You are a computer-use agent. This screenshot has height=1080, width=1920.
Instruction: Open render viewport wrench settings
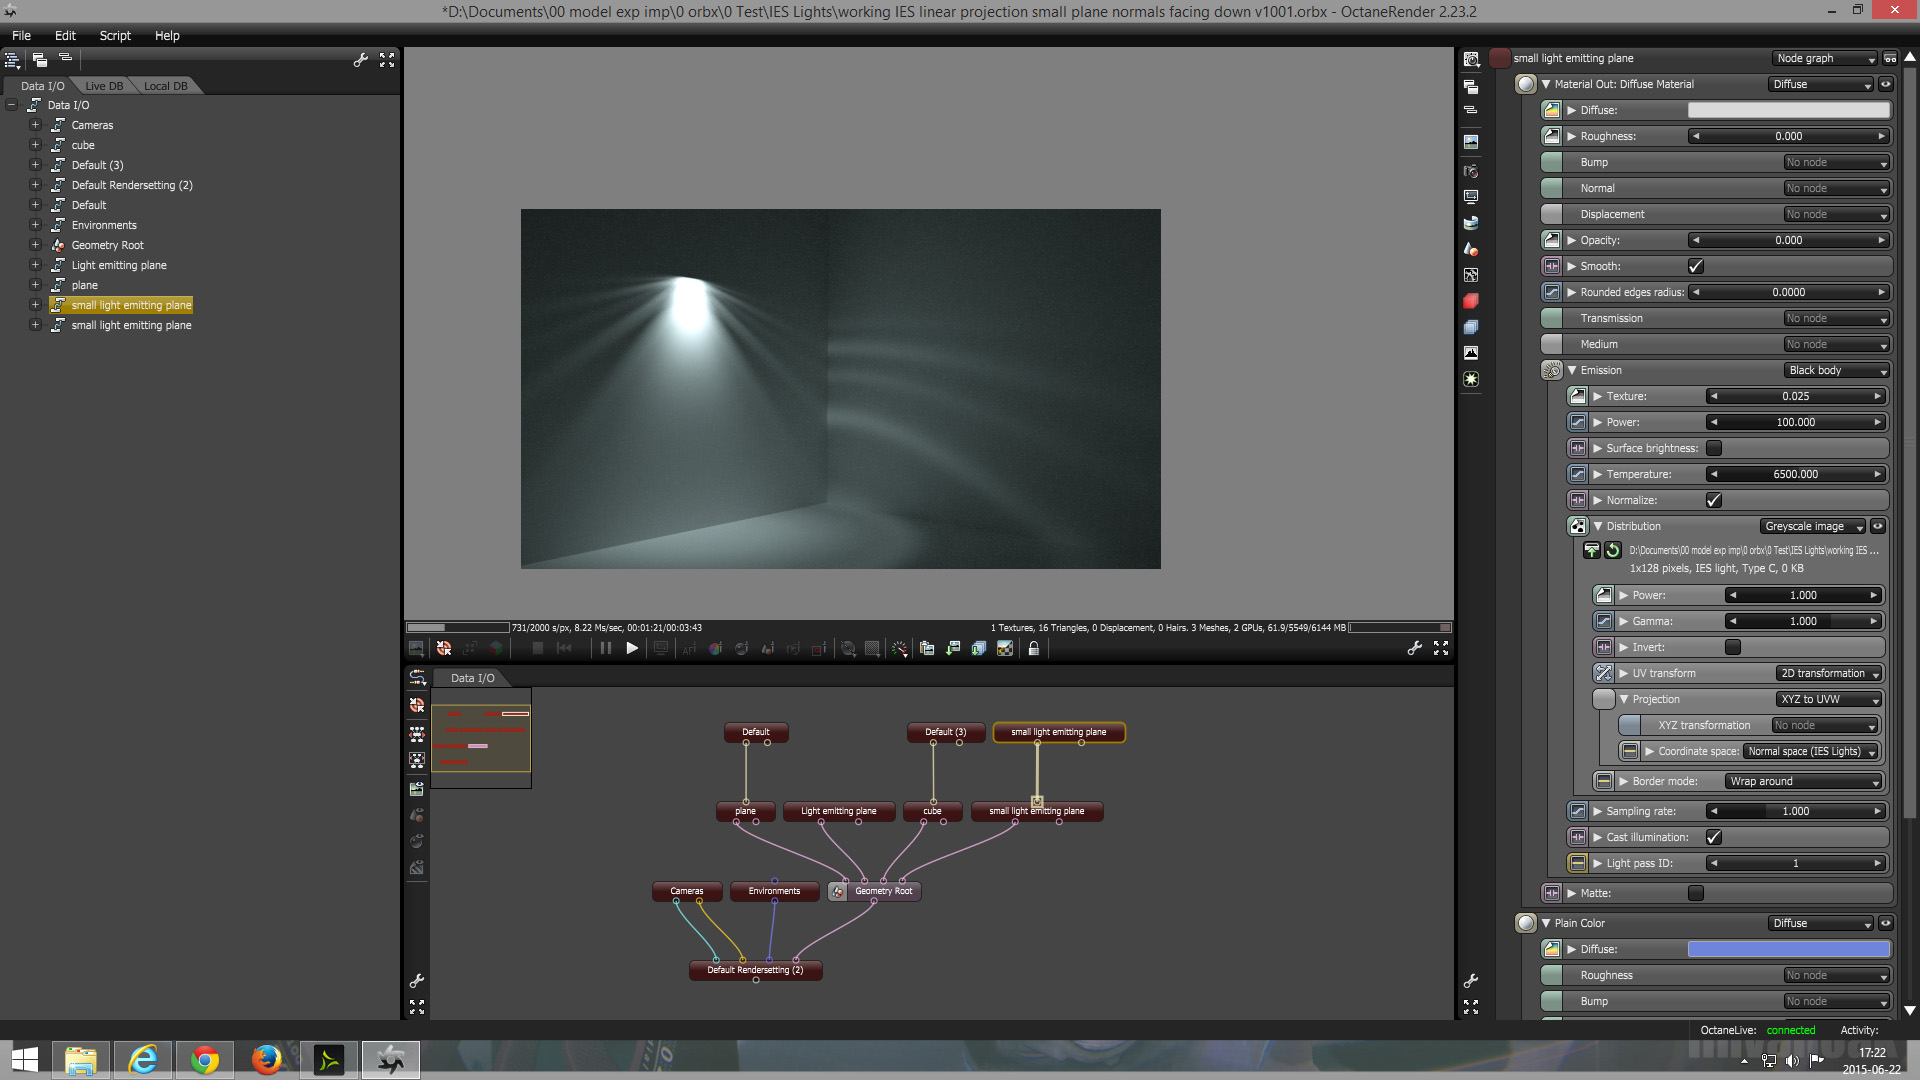pos(1414,648)
